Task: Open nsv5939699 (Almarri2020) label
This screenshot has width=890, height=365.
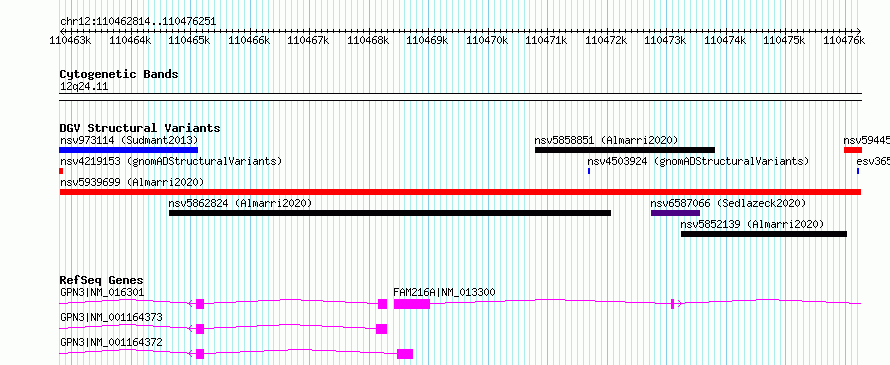Action: [x=132, y=182]
